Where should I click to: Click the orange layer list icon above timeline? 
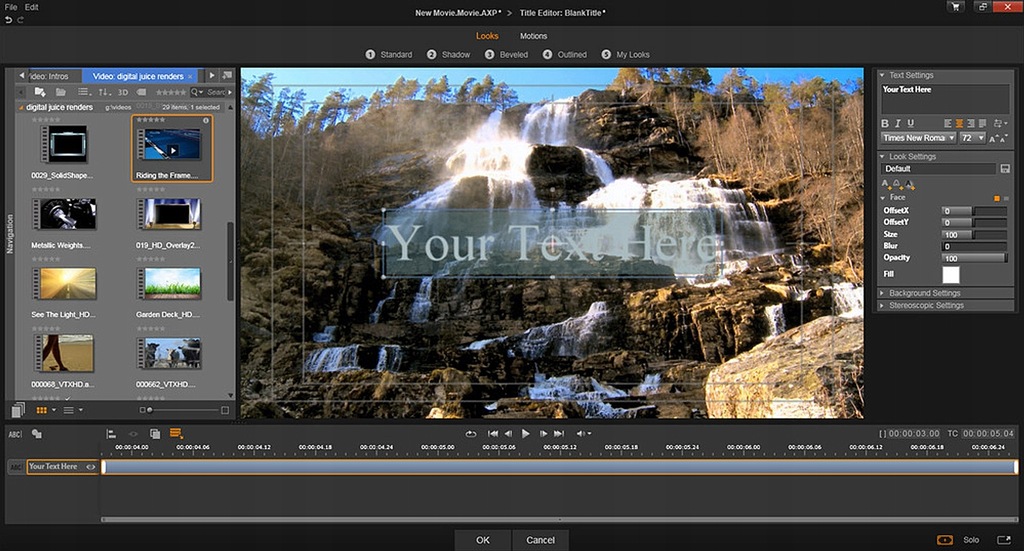click(176, 433)
